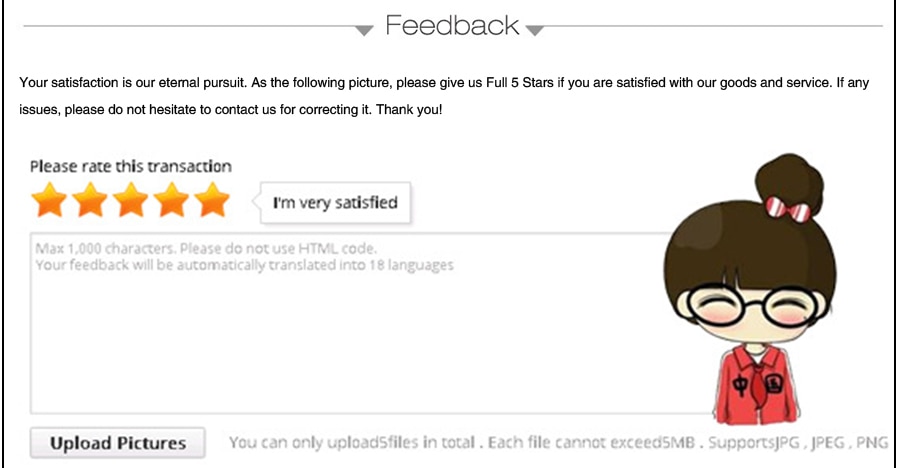
Task: Click the "Max 1,000 characters" placeholder text
Action: 206,249
